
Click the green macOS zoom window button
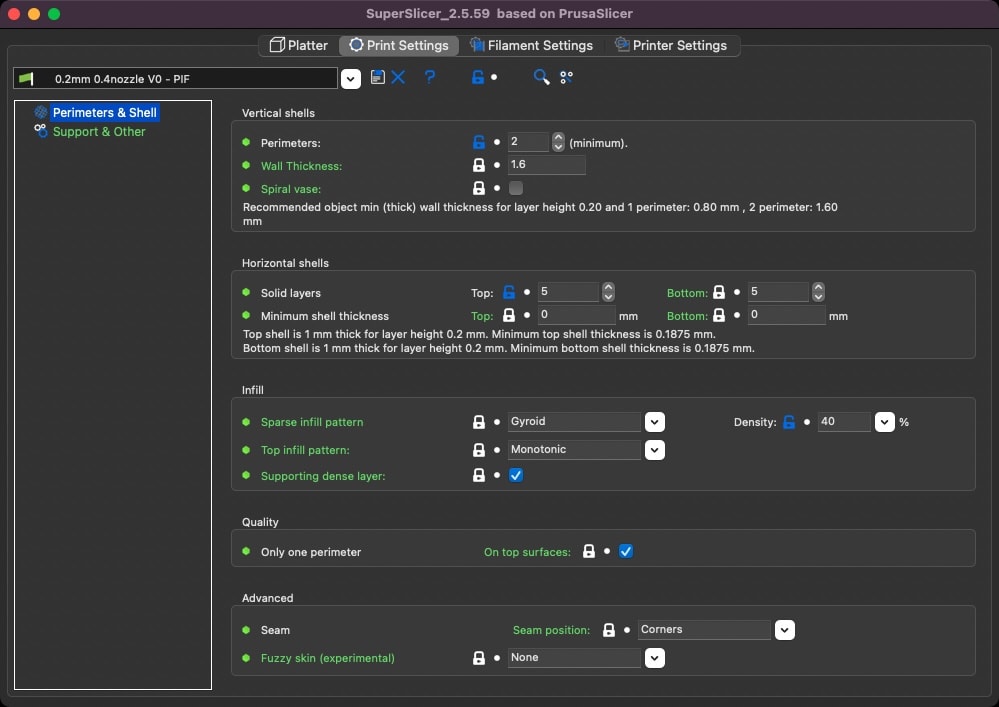pos(54,13)
